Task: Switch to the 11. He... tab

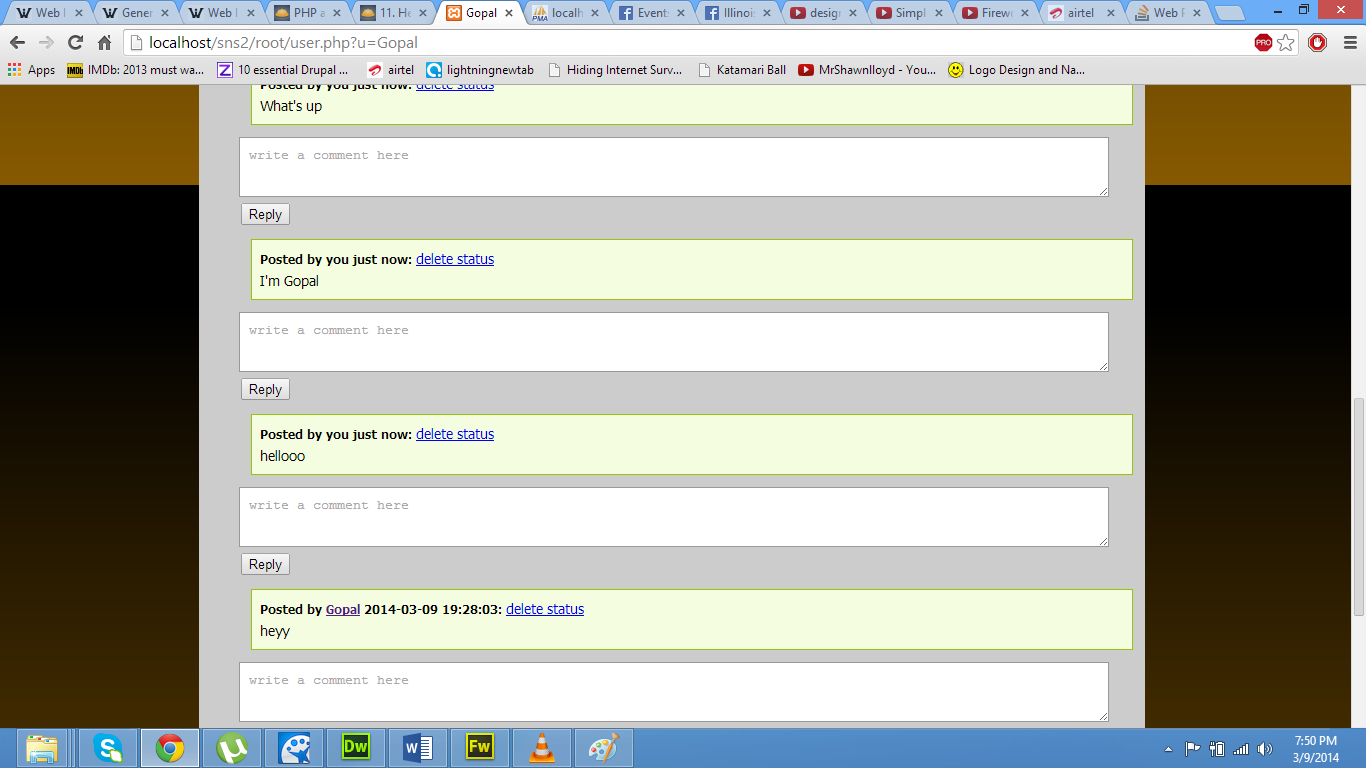Action: click(394, 13)
